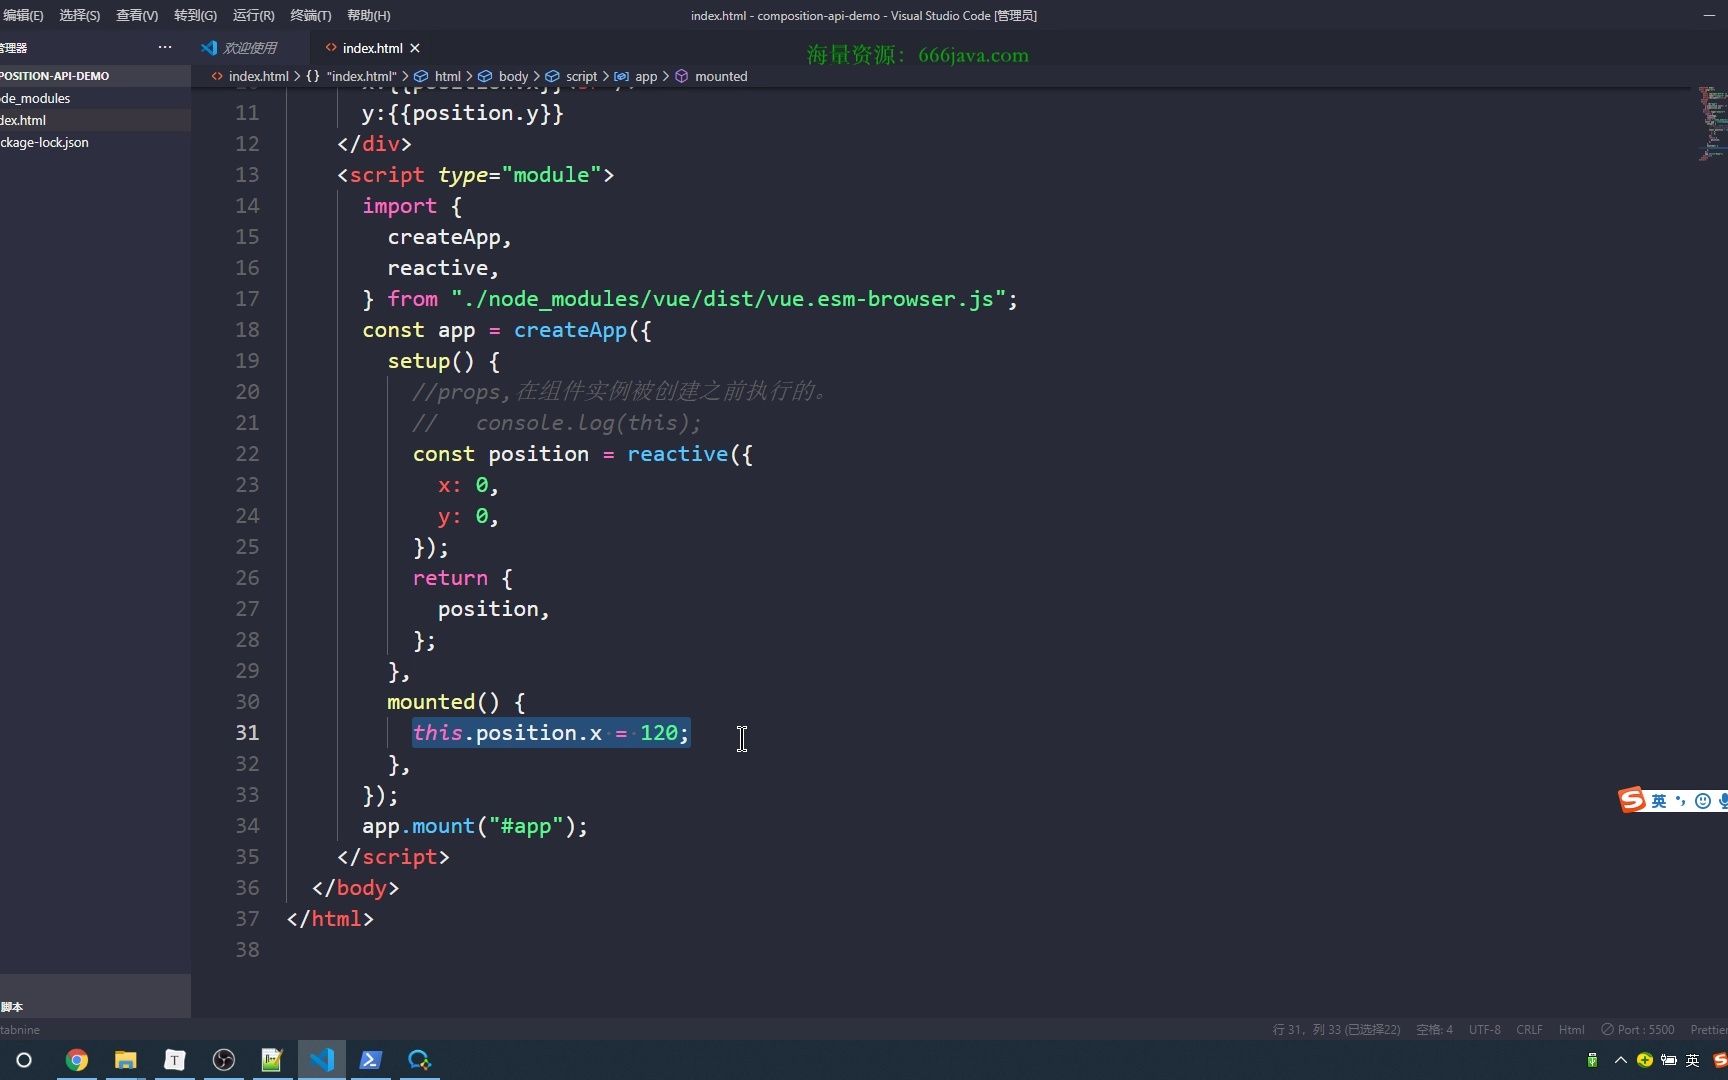Open breadcrumb dropdown for mounted

click(x=721, y=76)
